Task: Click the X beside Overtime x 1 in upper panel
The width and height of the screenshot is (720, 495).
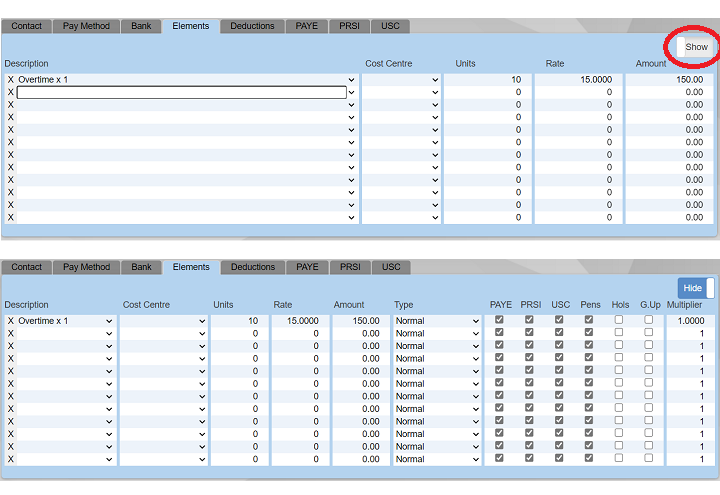Action: click(11, 80)
